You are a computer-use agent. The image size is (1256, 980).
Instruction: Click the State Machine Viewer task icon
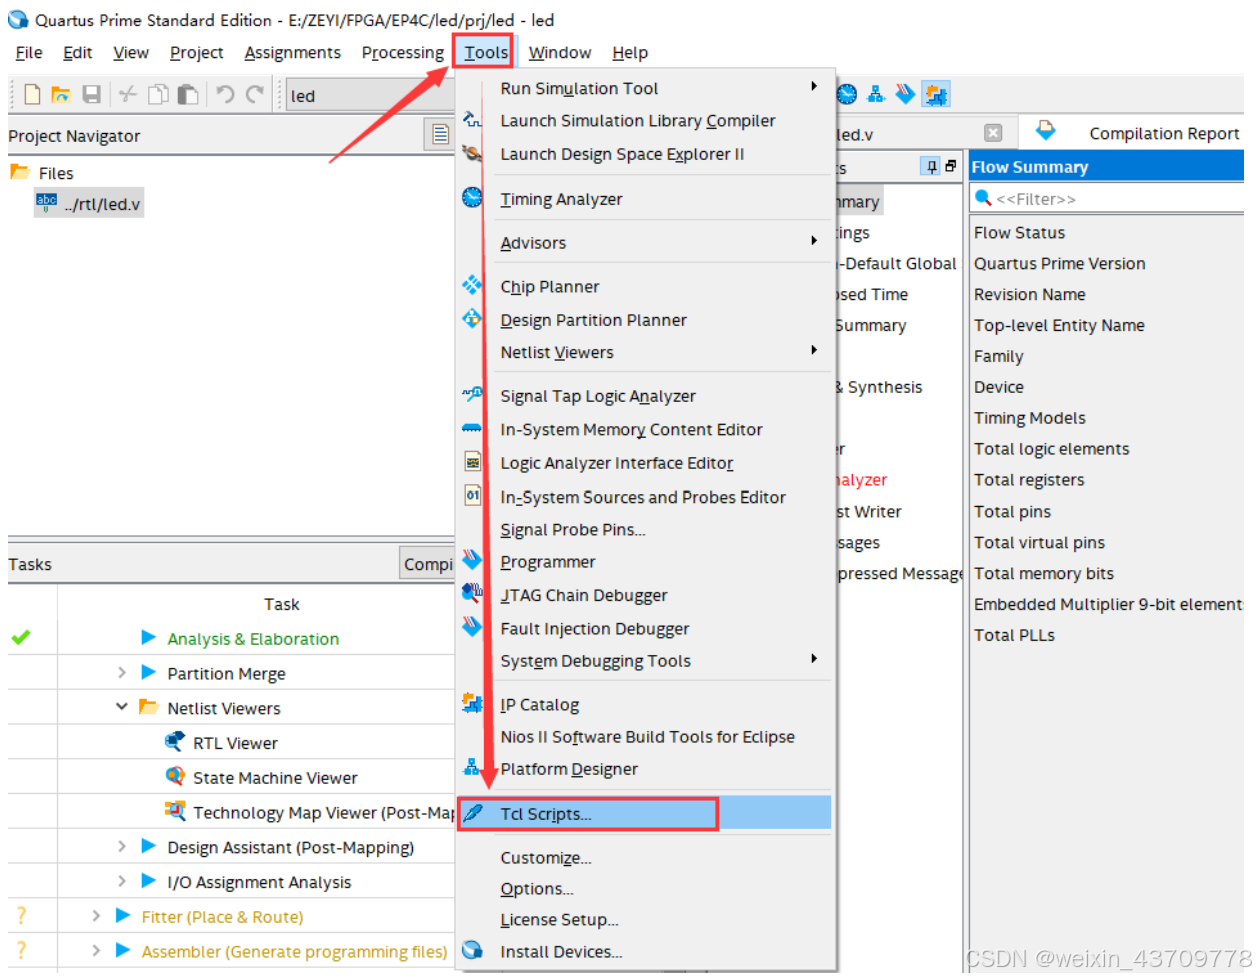click(x=175, y=776)
